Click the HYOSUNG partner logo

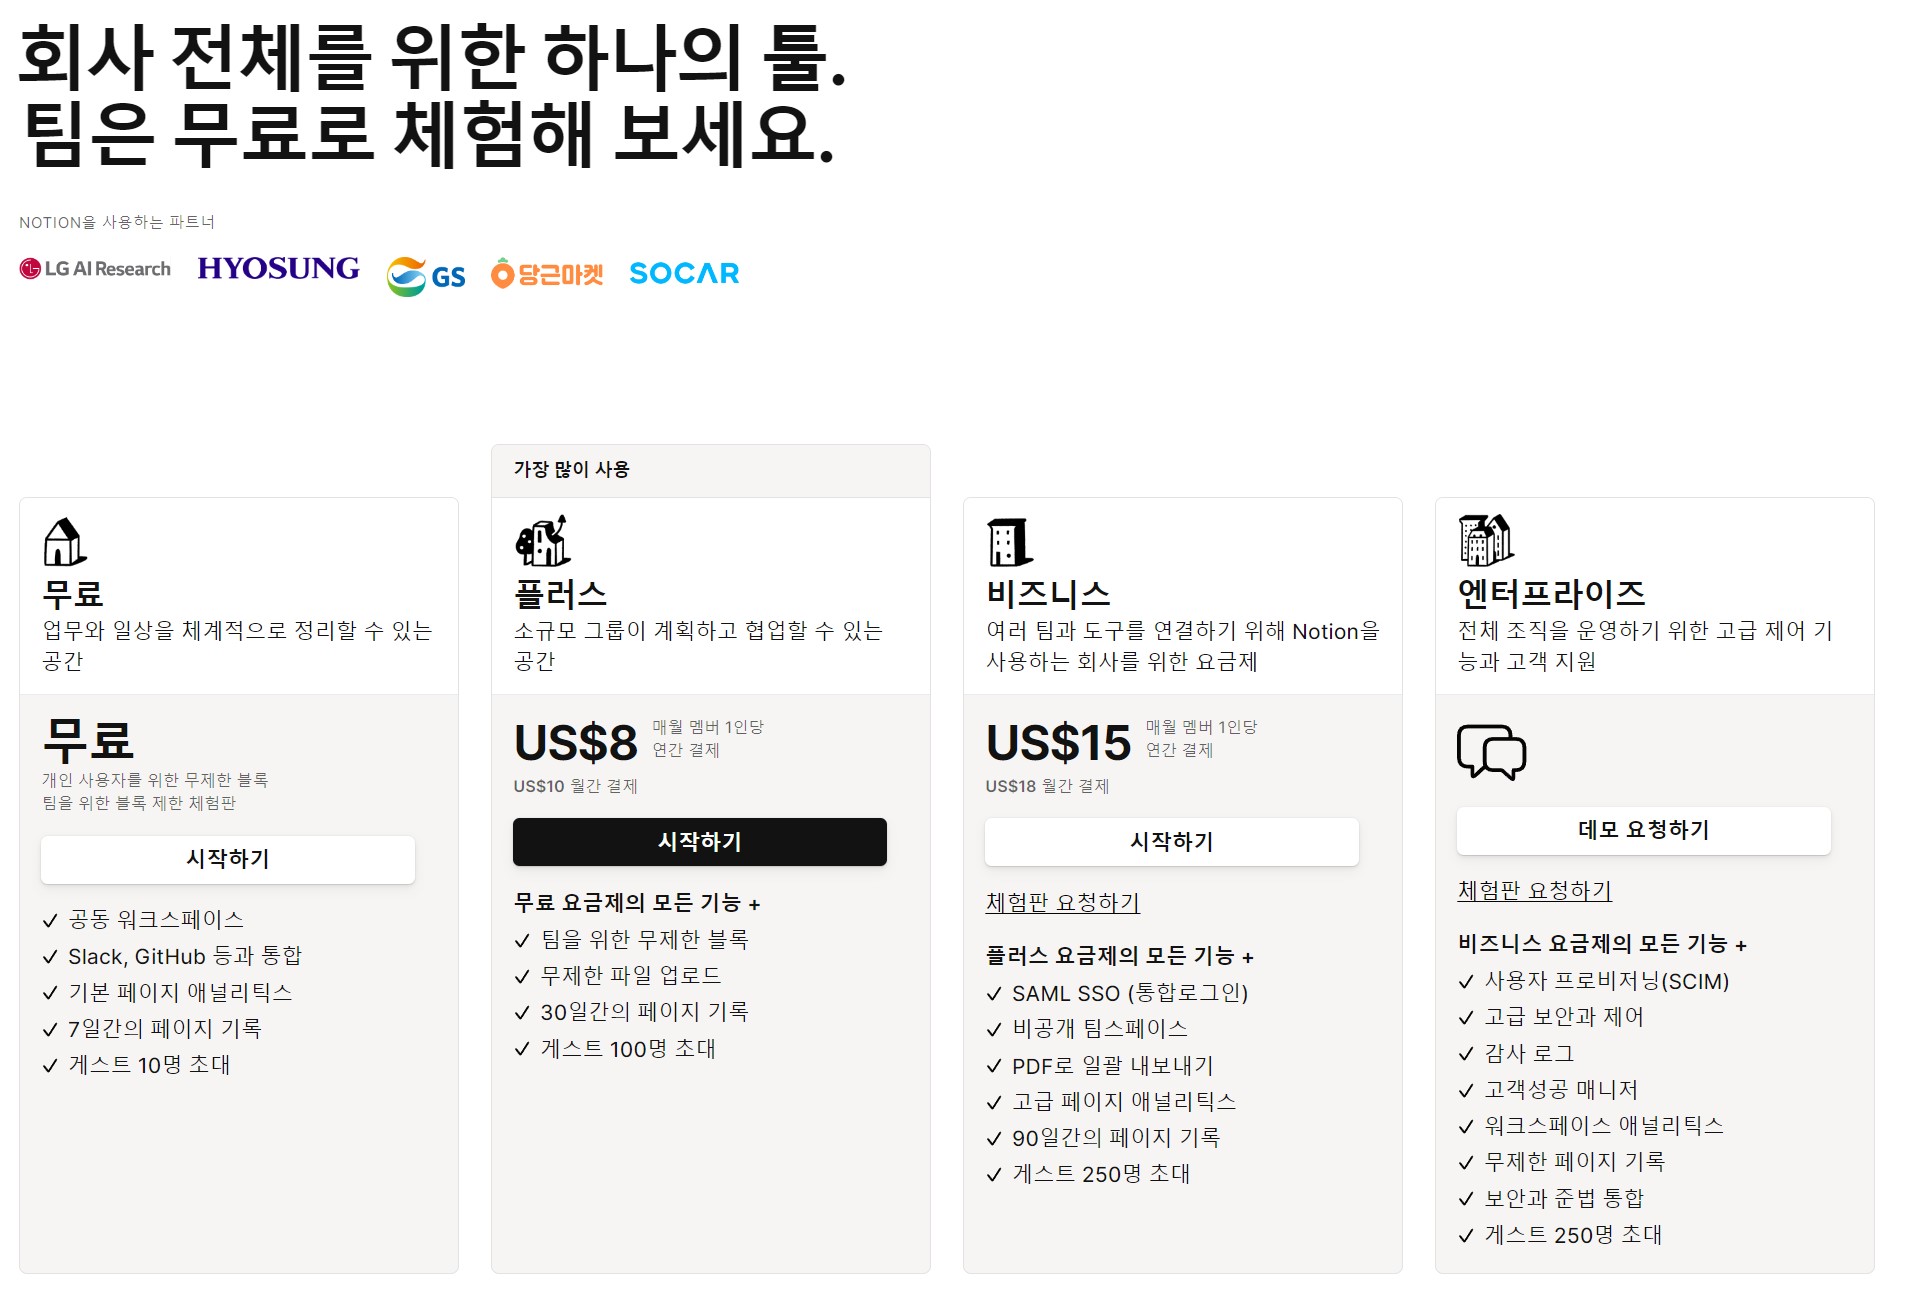[x=278, y=268]
